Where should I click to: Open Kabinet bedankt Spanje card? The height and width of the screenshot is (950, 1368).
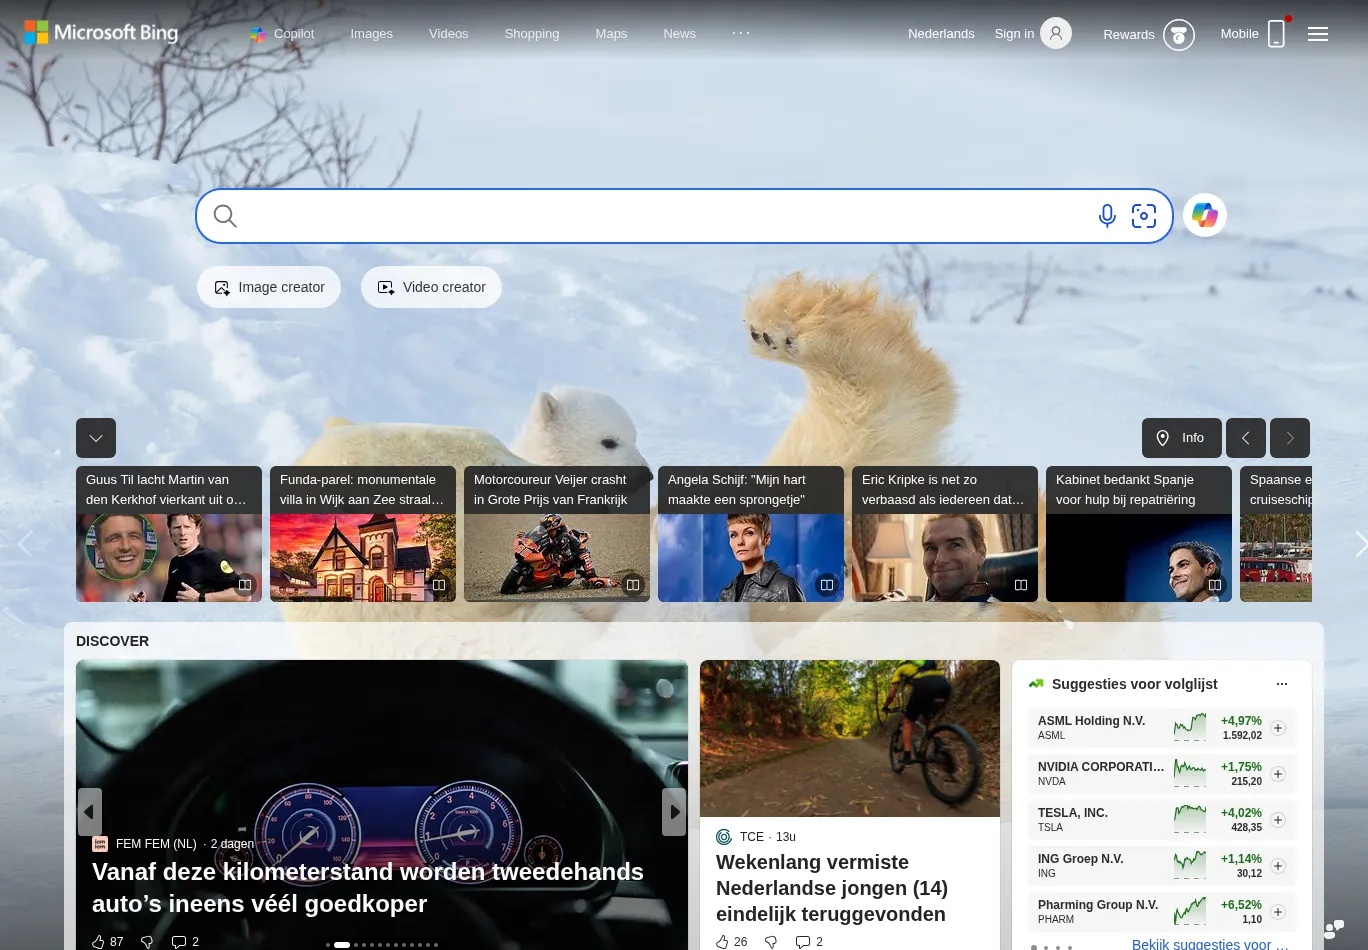(x=1139, y=534)
